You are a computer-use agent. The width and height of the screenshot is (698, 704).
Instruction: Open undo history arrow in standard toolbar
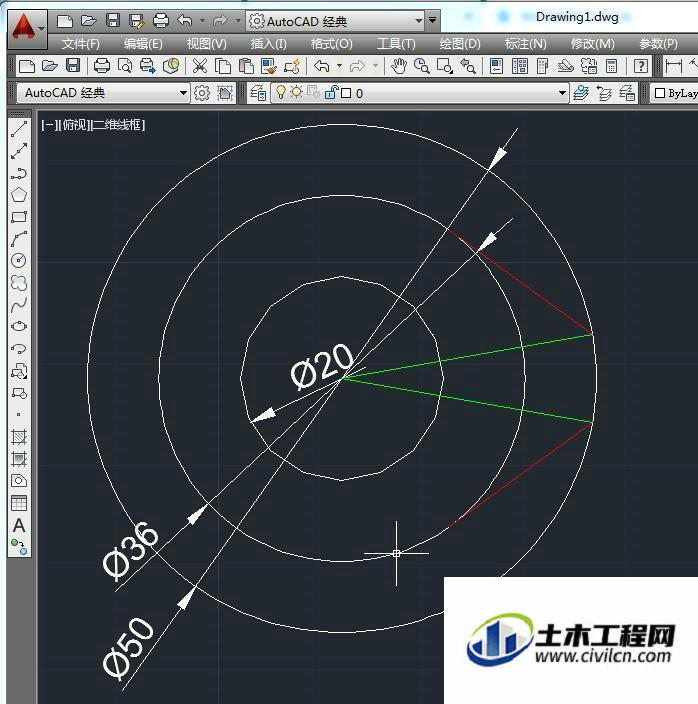coord(339,66)
